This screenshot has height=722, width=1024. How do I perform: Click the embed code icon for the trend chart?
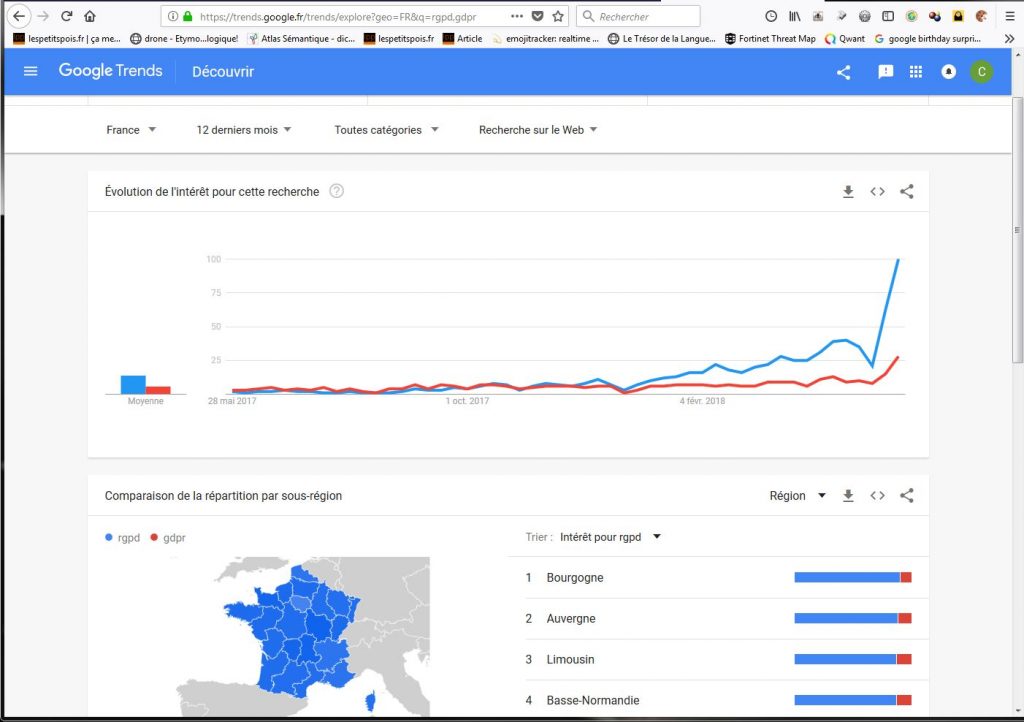(877, 192)
